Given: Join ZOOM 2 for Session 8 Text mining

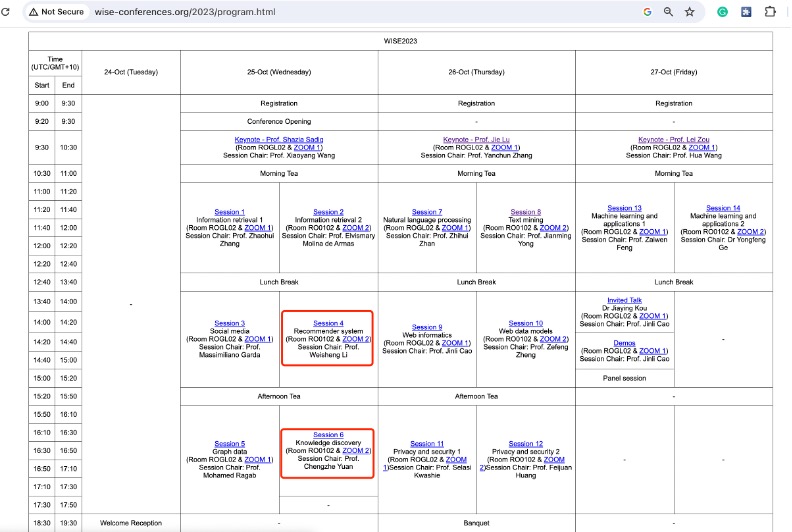Looking at the screenshot, I should click(553, 228).
